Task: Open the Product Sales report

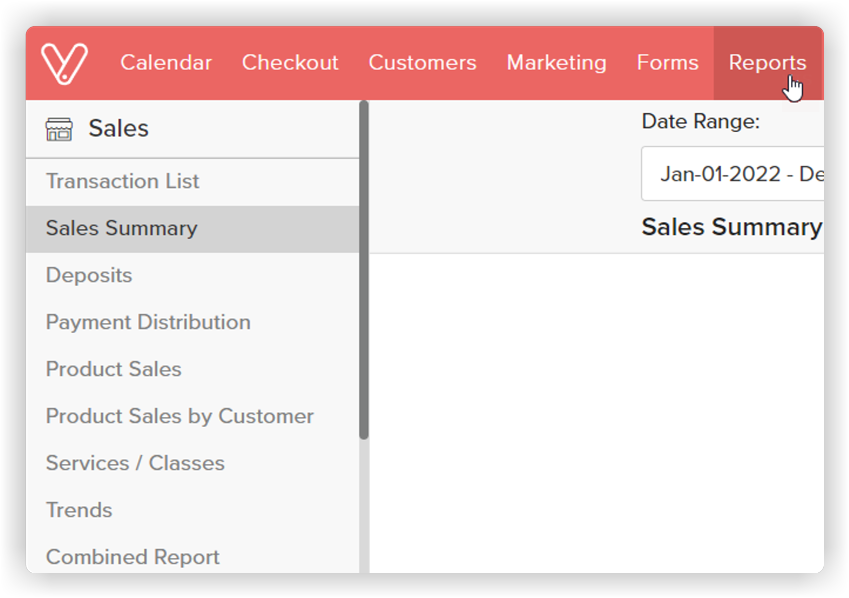Action: pyautogui.click(x=113, y=369)
